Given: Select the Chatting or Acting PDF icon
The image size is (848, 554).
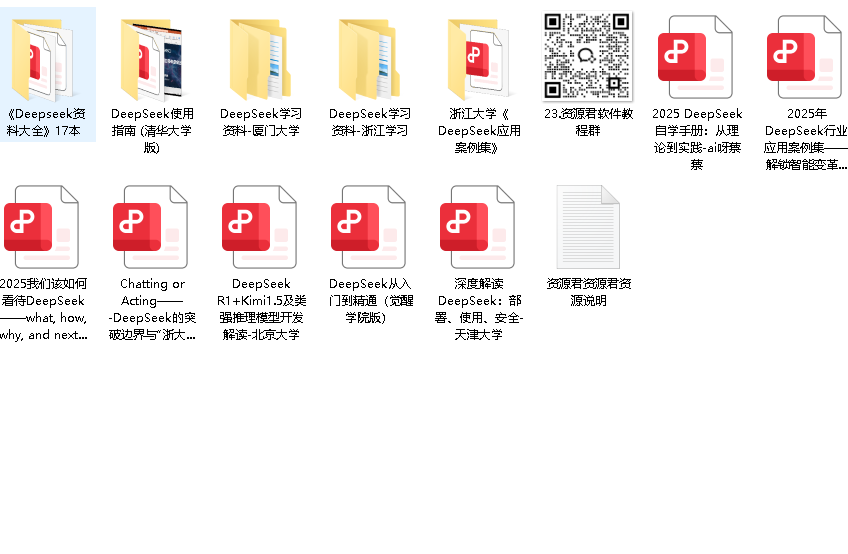Looking at the screenshot, I should point(151,227).
